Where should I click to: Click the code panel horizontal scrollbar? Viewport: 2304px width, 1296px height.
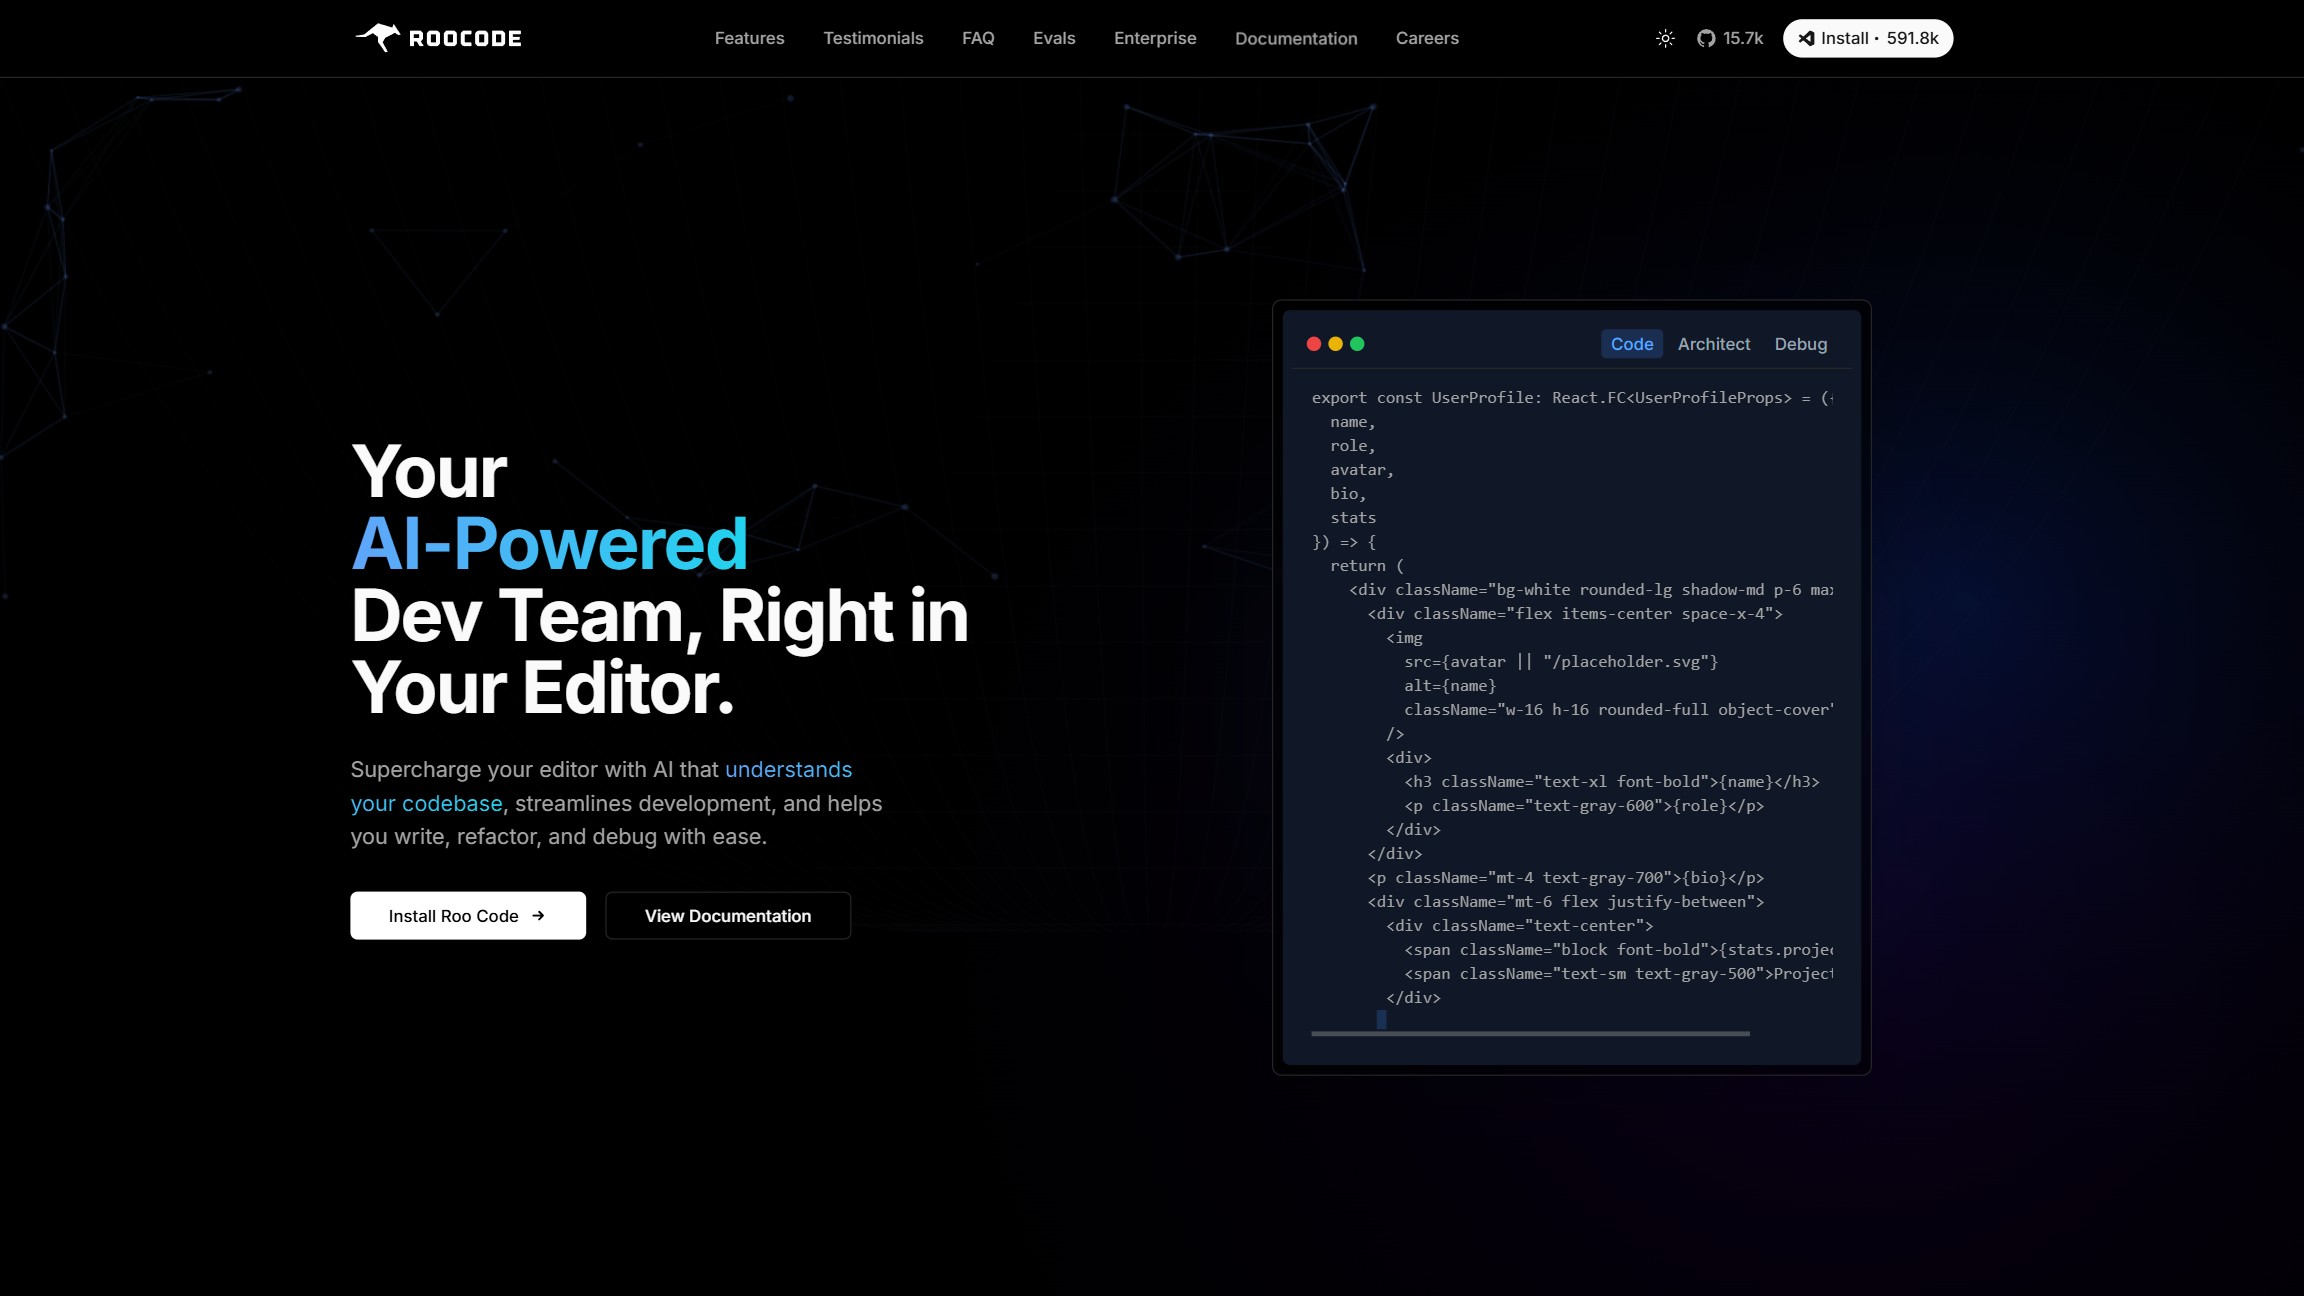coord(1530,1033)
